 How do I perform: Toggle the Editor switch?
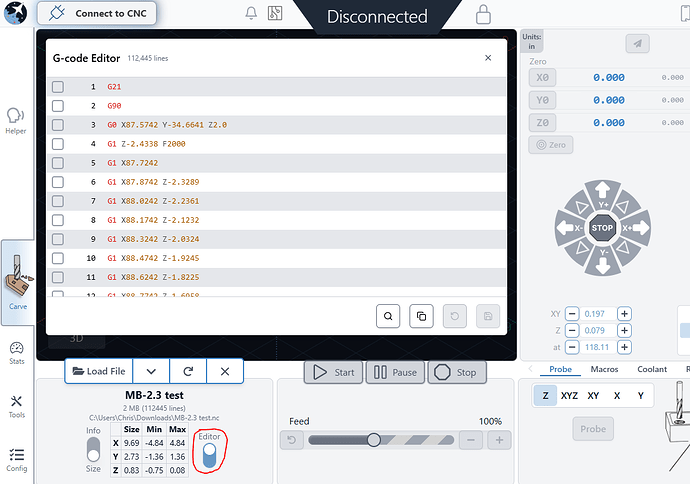209,455
